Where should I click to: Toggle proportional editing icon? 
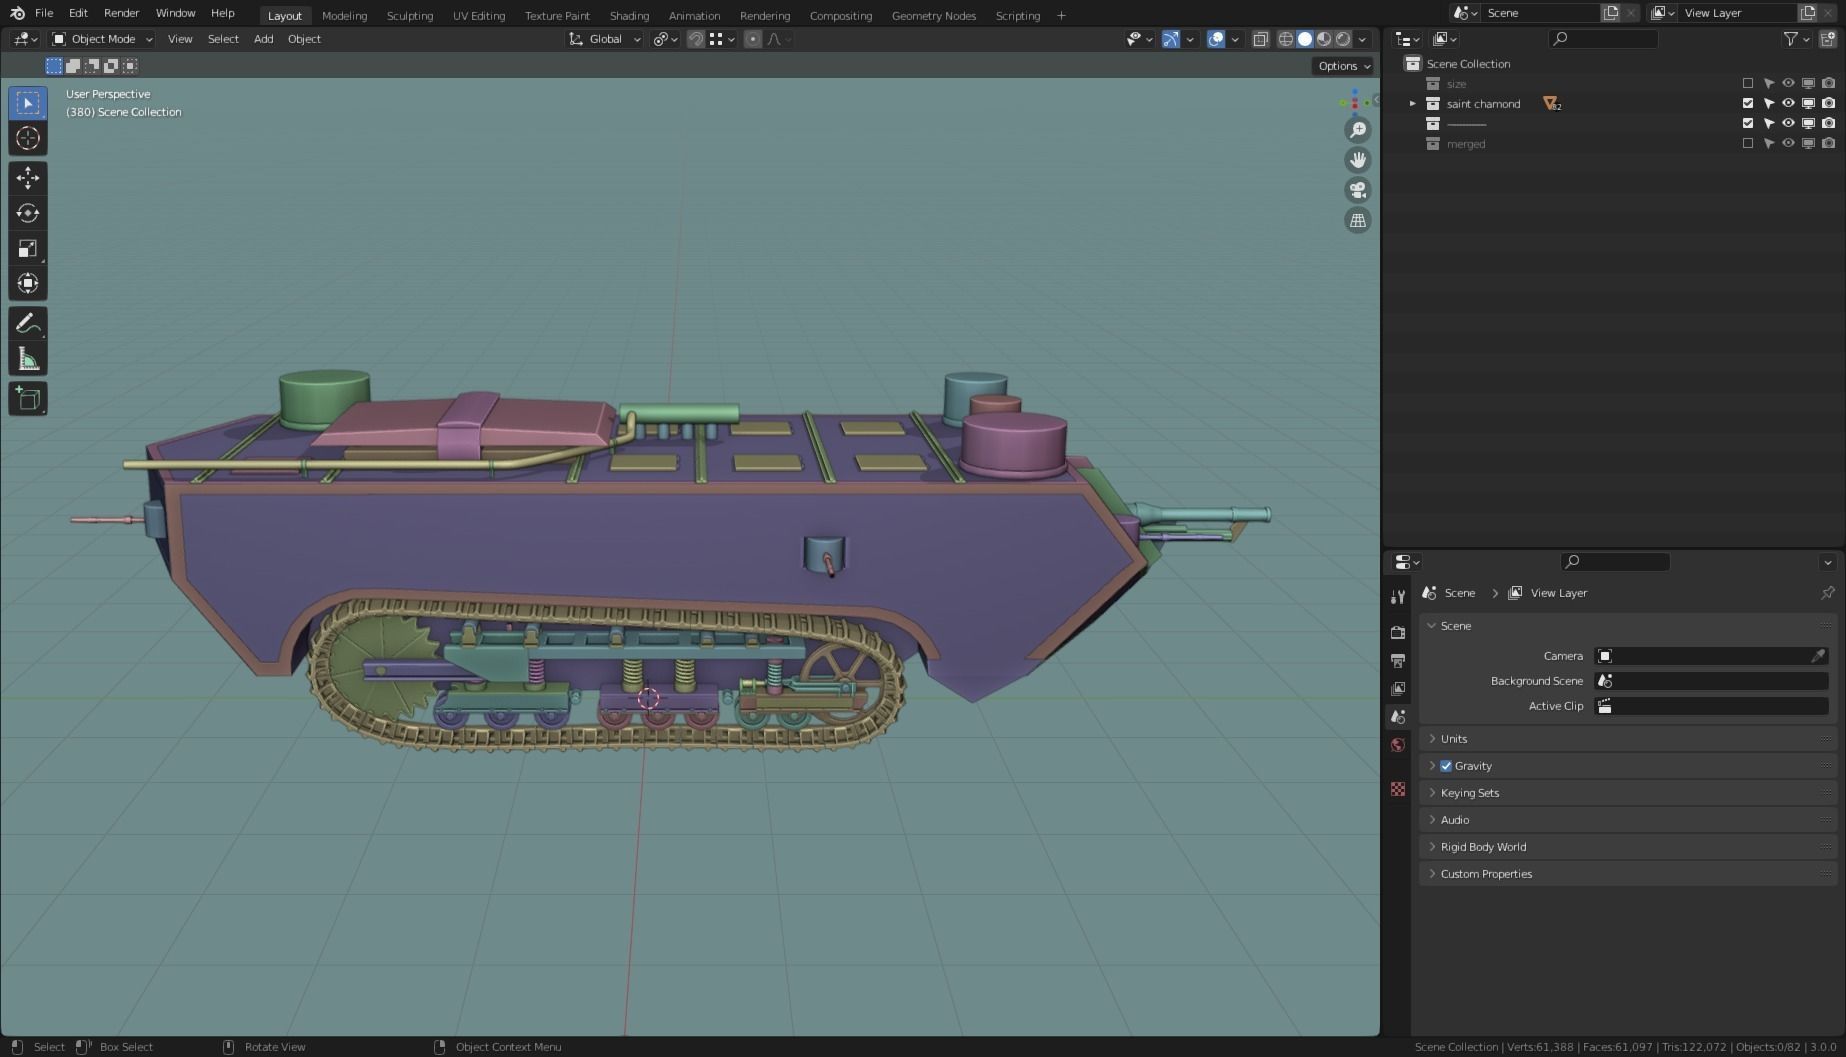tap(753, 39)
